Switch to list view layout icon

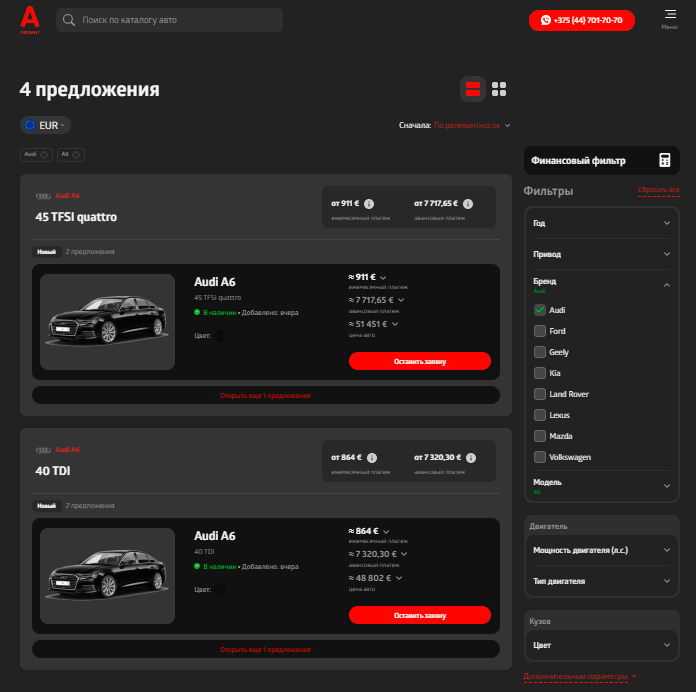(x=473, y=89)
